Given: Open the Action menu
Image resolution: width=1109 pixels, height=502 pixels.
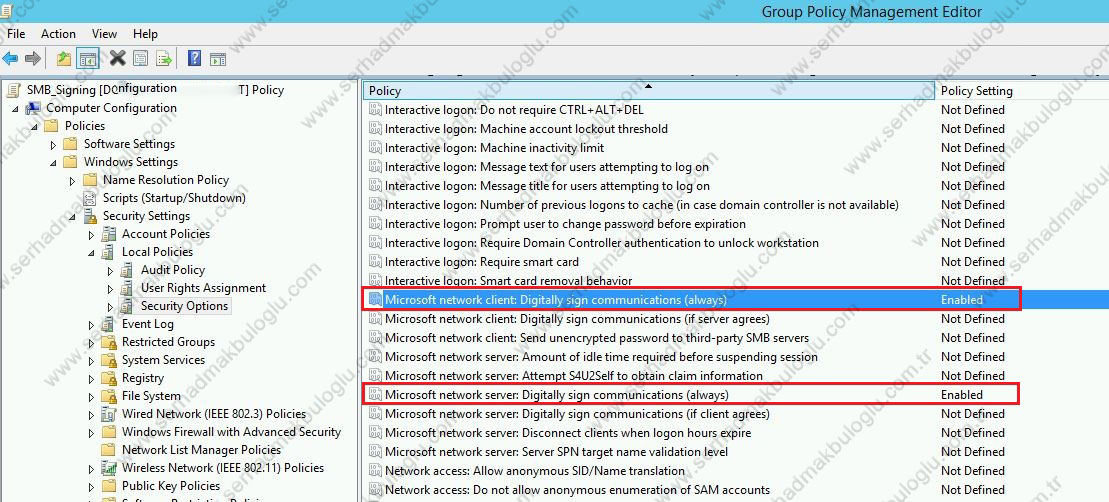Looking at the screenshot, I should (x=58, y=34).
